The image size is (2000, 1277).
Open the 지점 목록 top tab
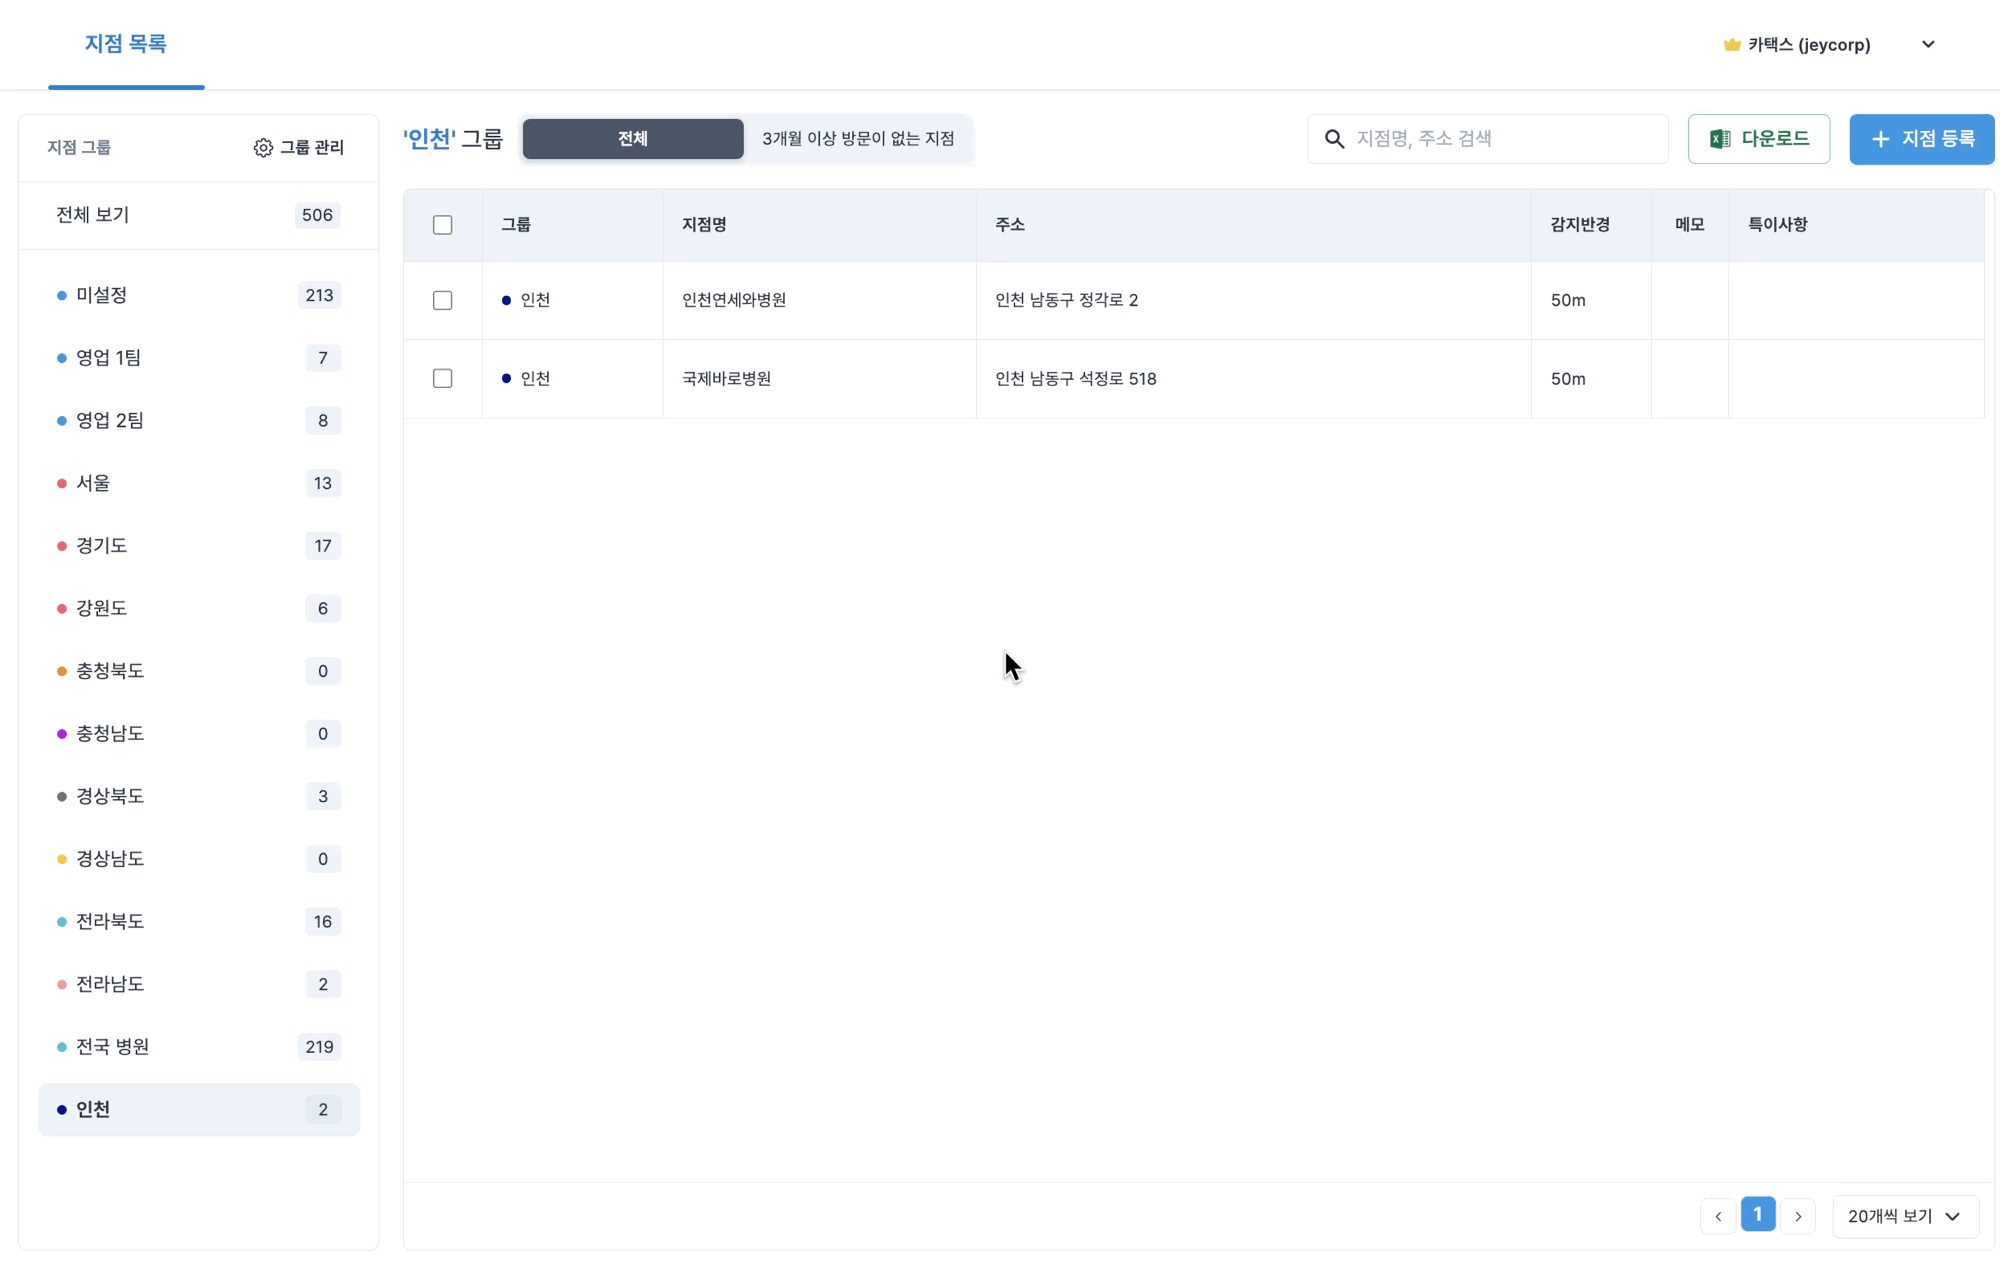[x=126, y=44]
